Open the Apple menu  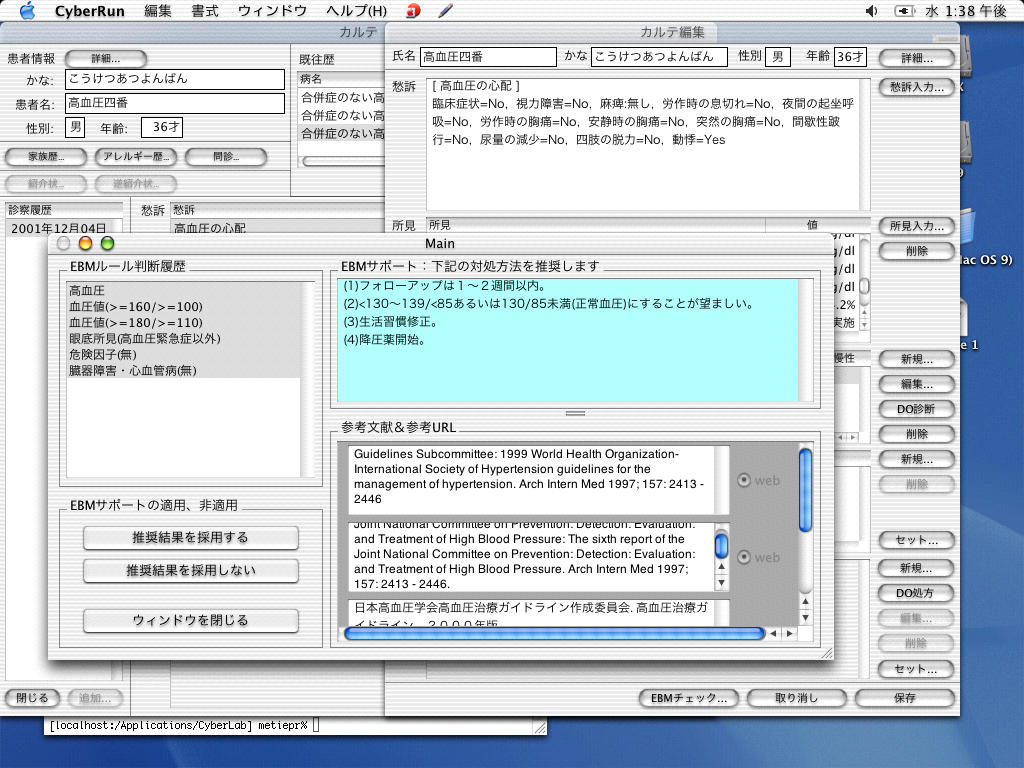click(27, 11)
